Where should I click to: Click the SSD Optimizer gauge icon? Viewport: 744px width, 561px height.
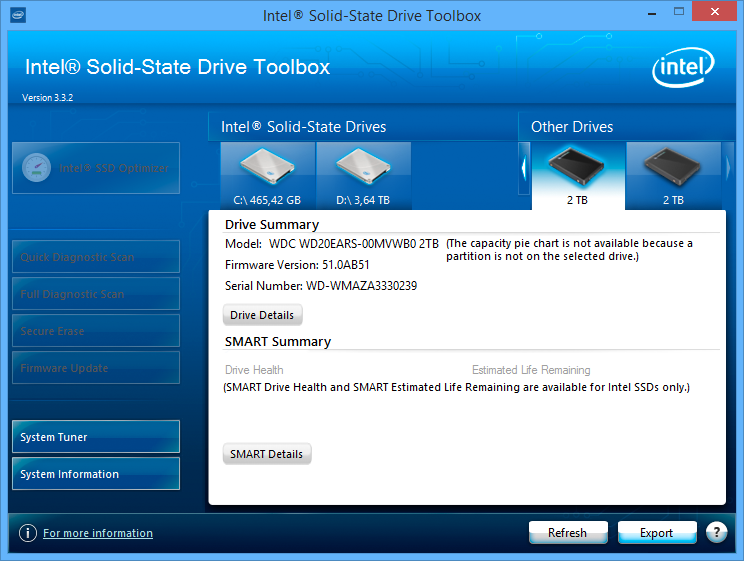point(37,168)
